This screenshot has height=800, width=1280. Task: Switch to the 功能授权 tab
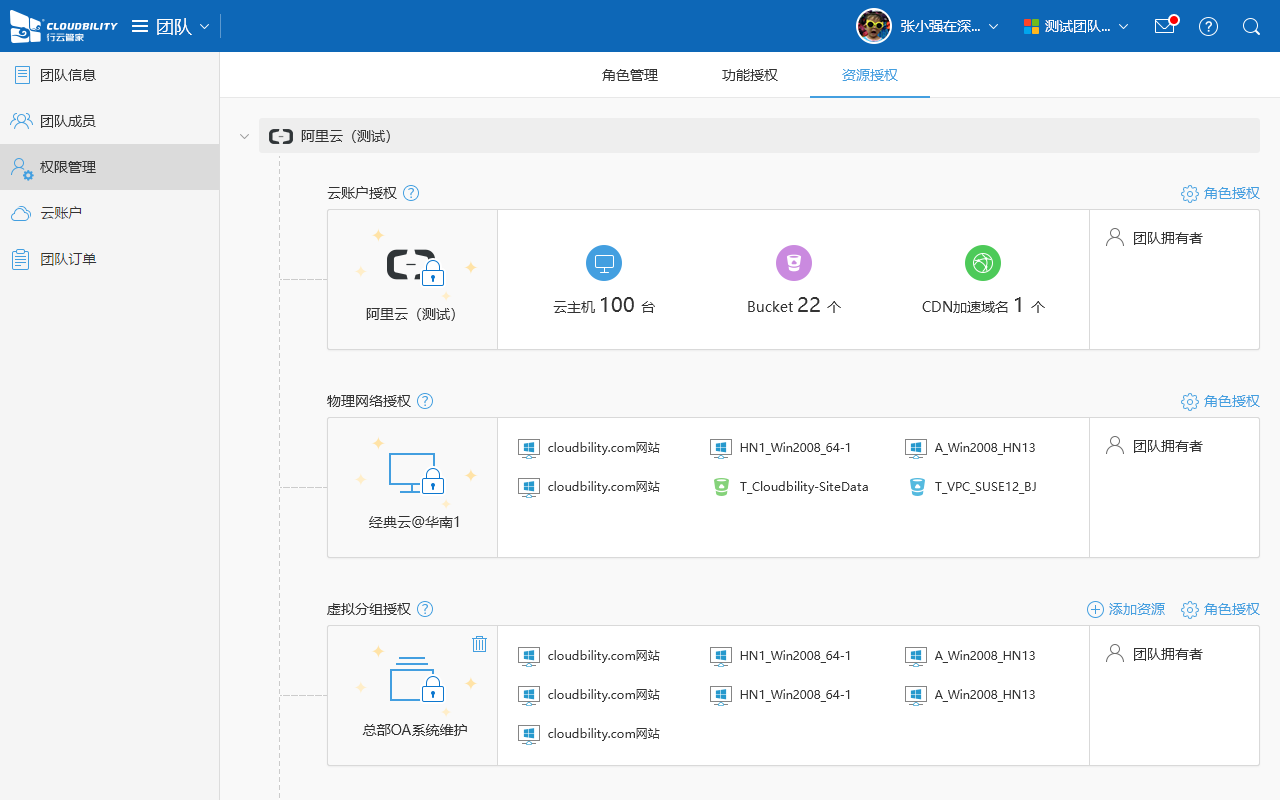750,75
